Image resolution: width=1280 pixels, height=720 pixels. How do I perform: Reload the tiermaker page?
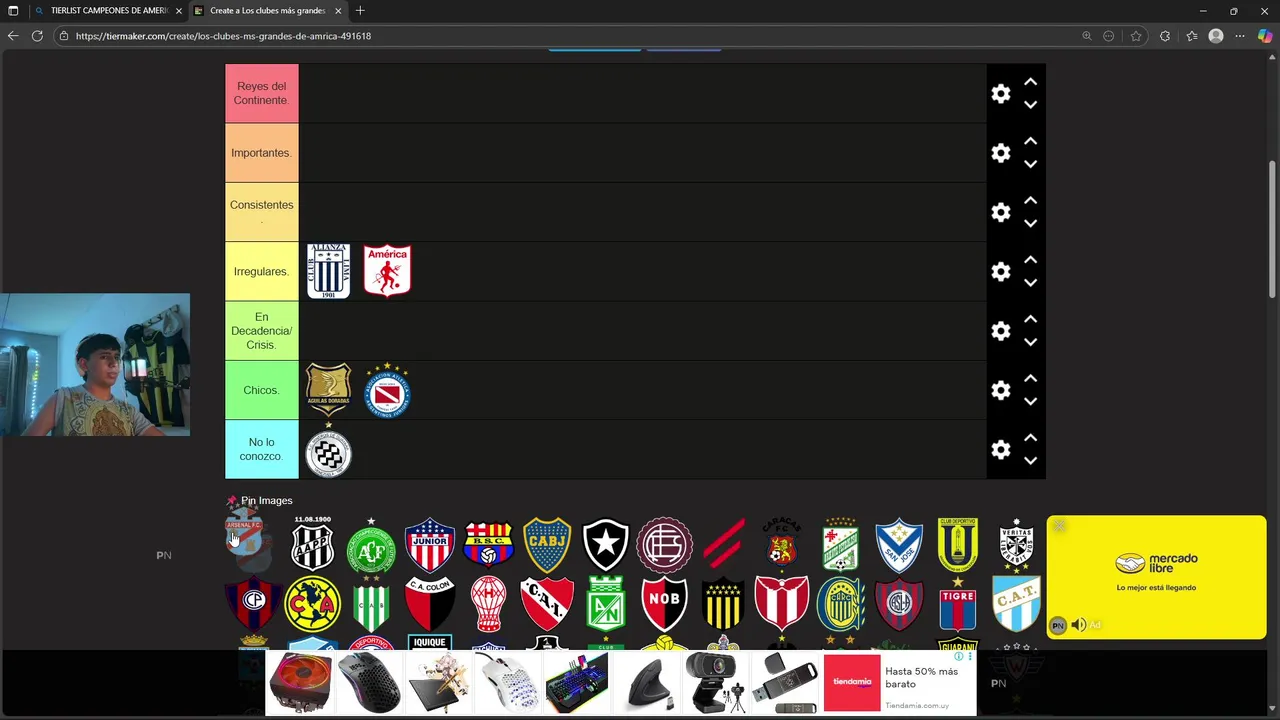pos(37,36)
